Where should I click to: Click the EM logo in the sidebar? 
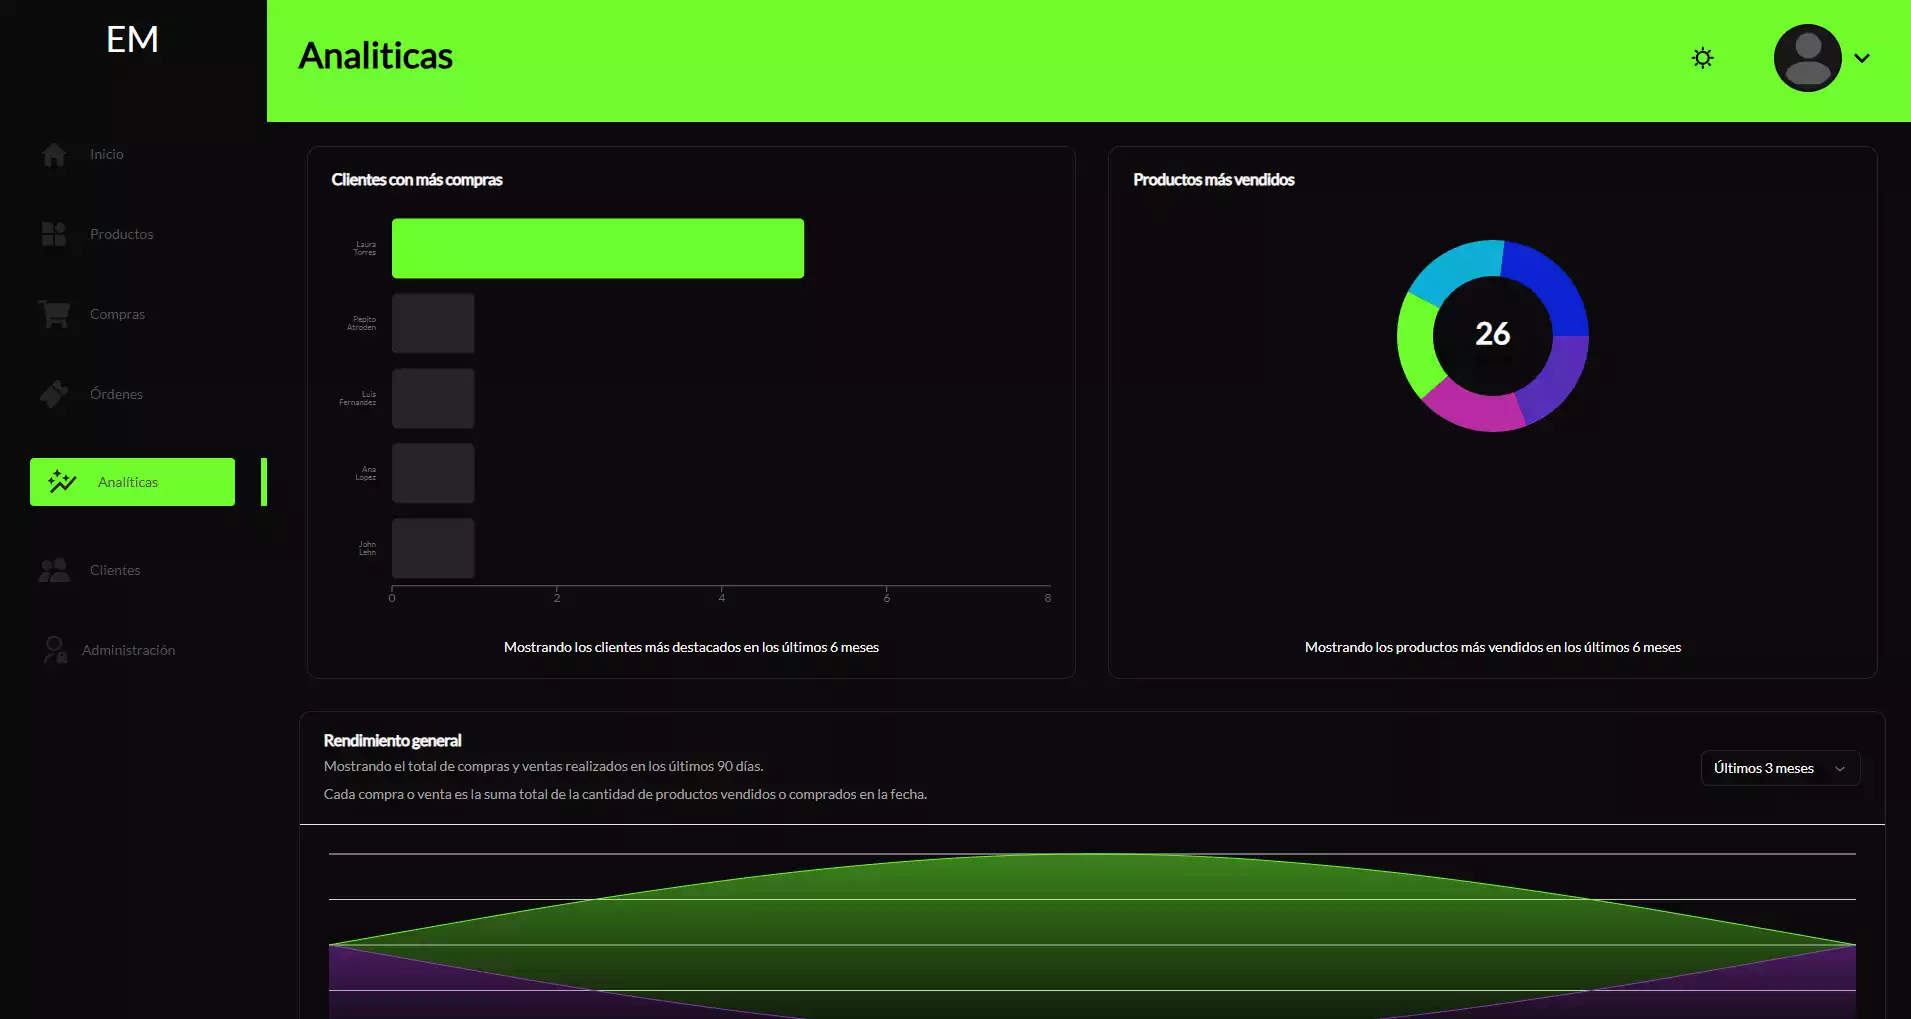point(130,40)
